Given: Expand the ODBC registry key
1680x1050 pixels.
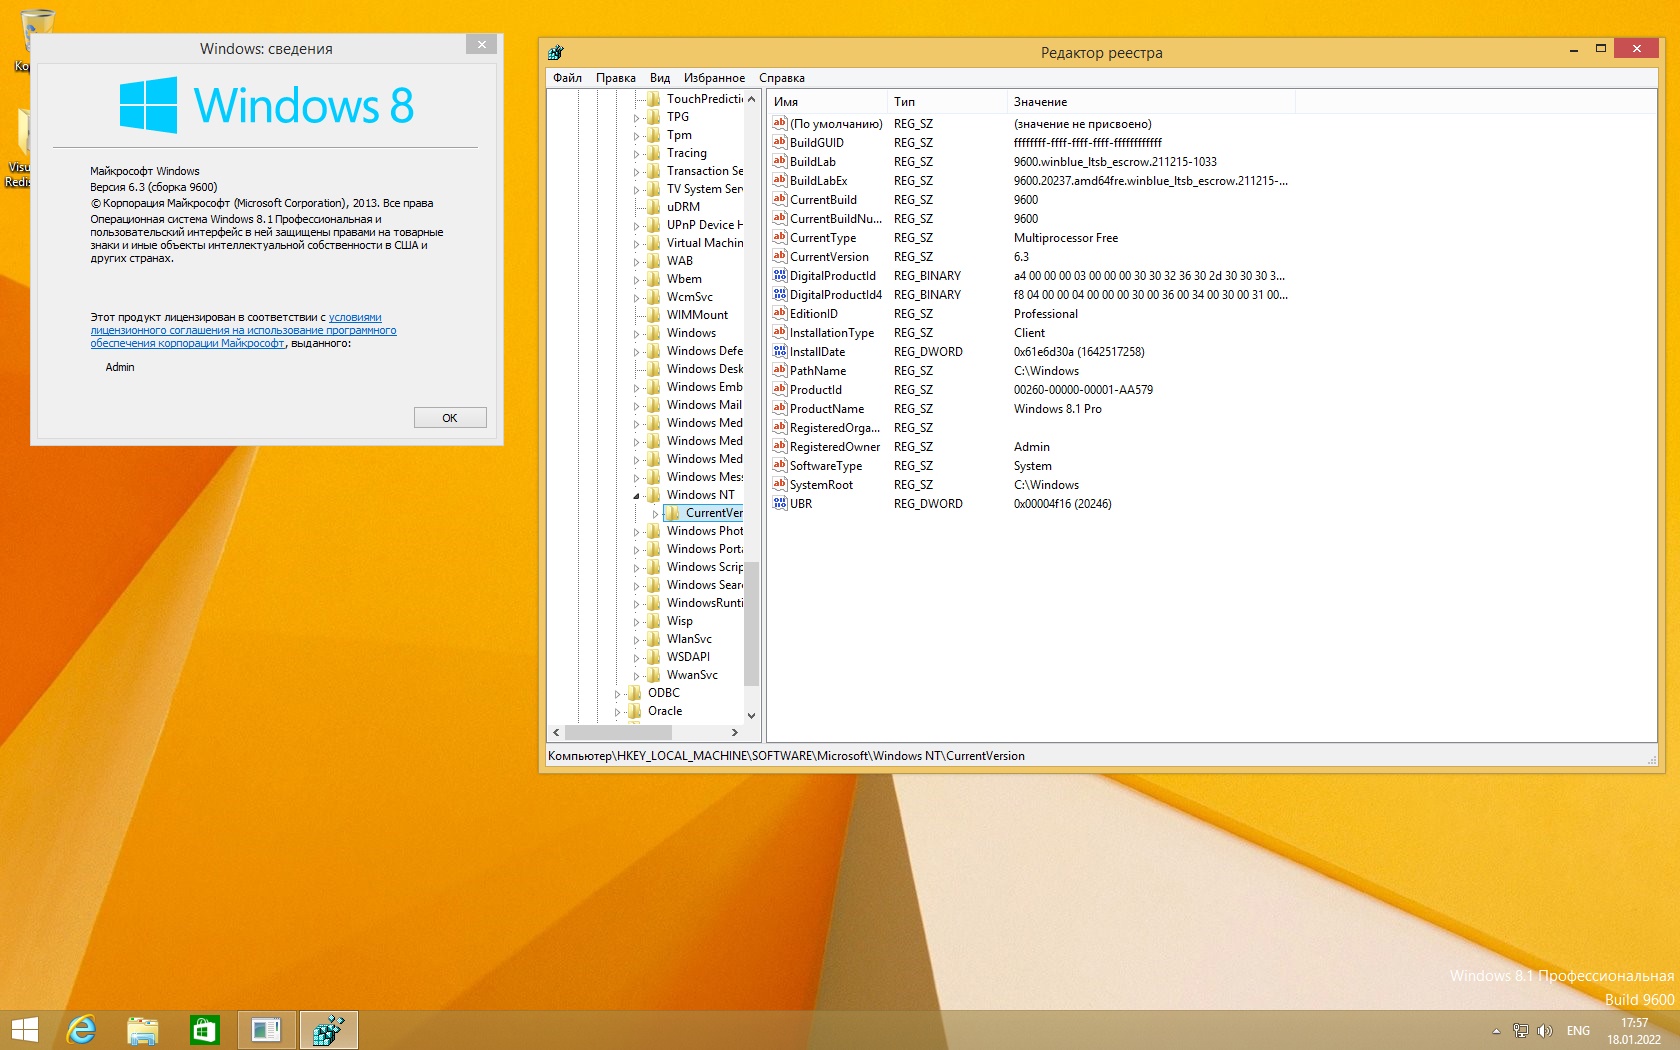Looking at the screenshot, I should click(617, 694).
